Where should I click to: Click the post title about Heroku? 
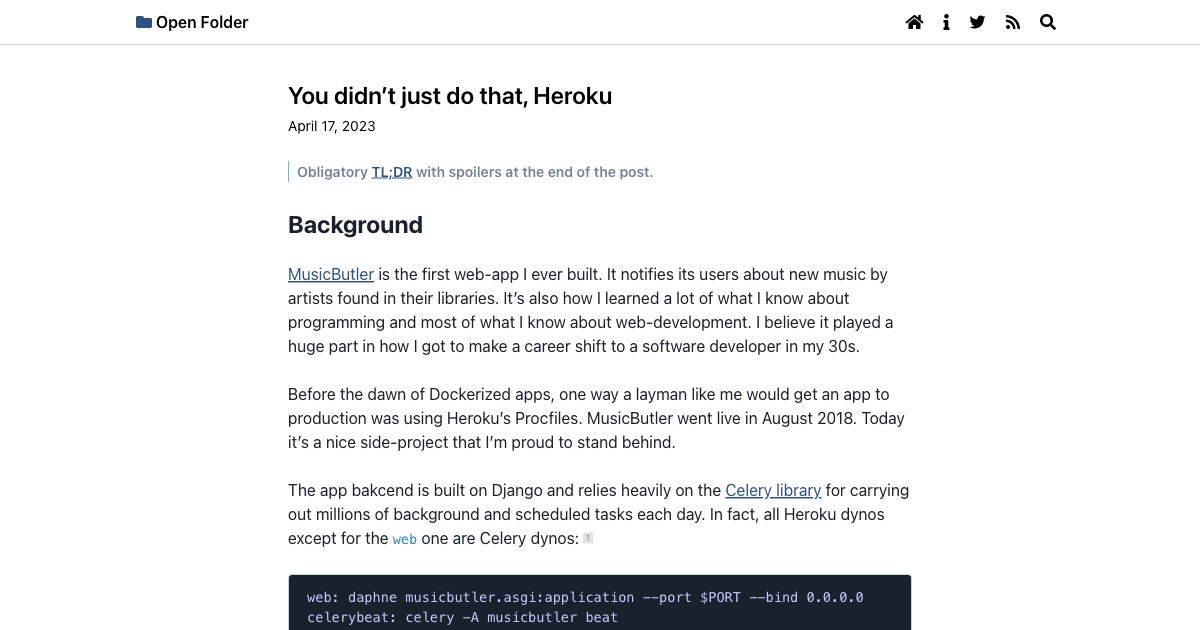450,96
